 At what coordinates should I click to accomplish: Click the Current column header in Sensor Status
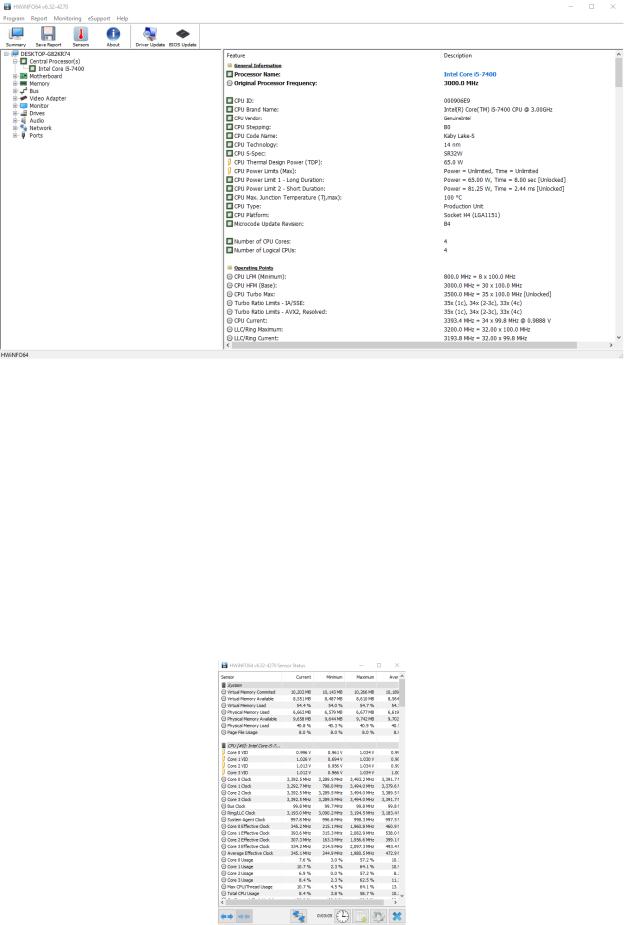click(303, 677)
